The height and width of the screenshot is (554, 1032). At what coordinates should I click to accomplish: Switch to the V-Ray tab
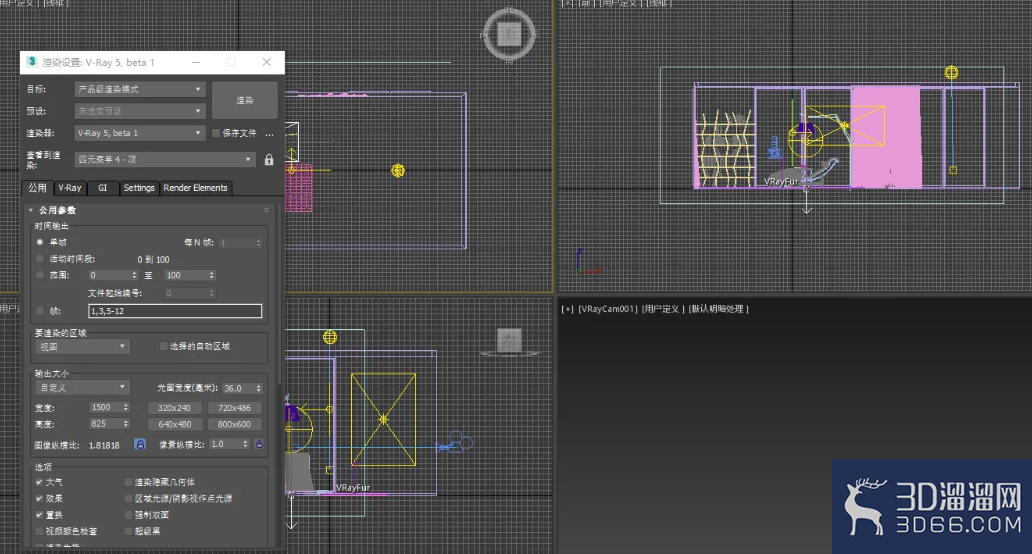[70, 188]
